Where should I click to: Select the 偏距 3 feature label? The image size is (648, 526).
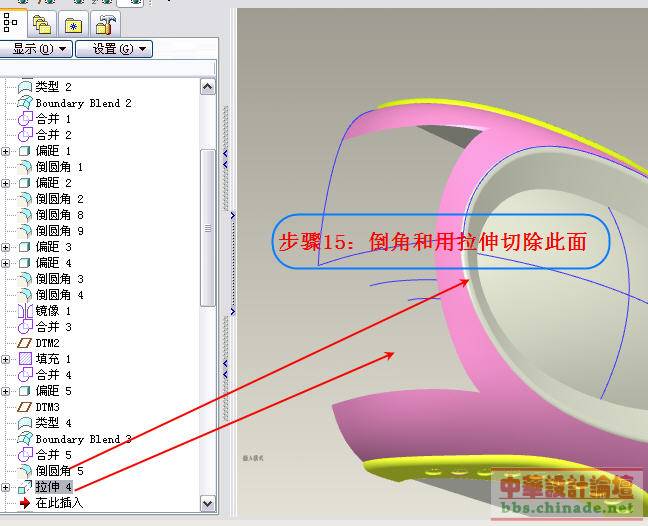point(53,247)
